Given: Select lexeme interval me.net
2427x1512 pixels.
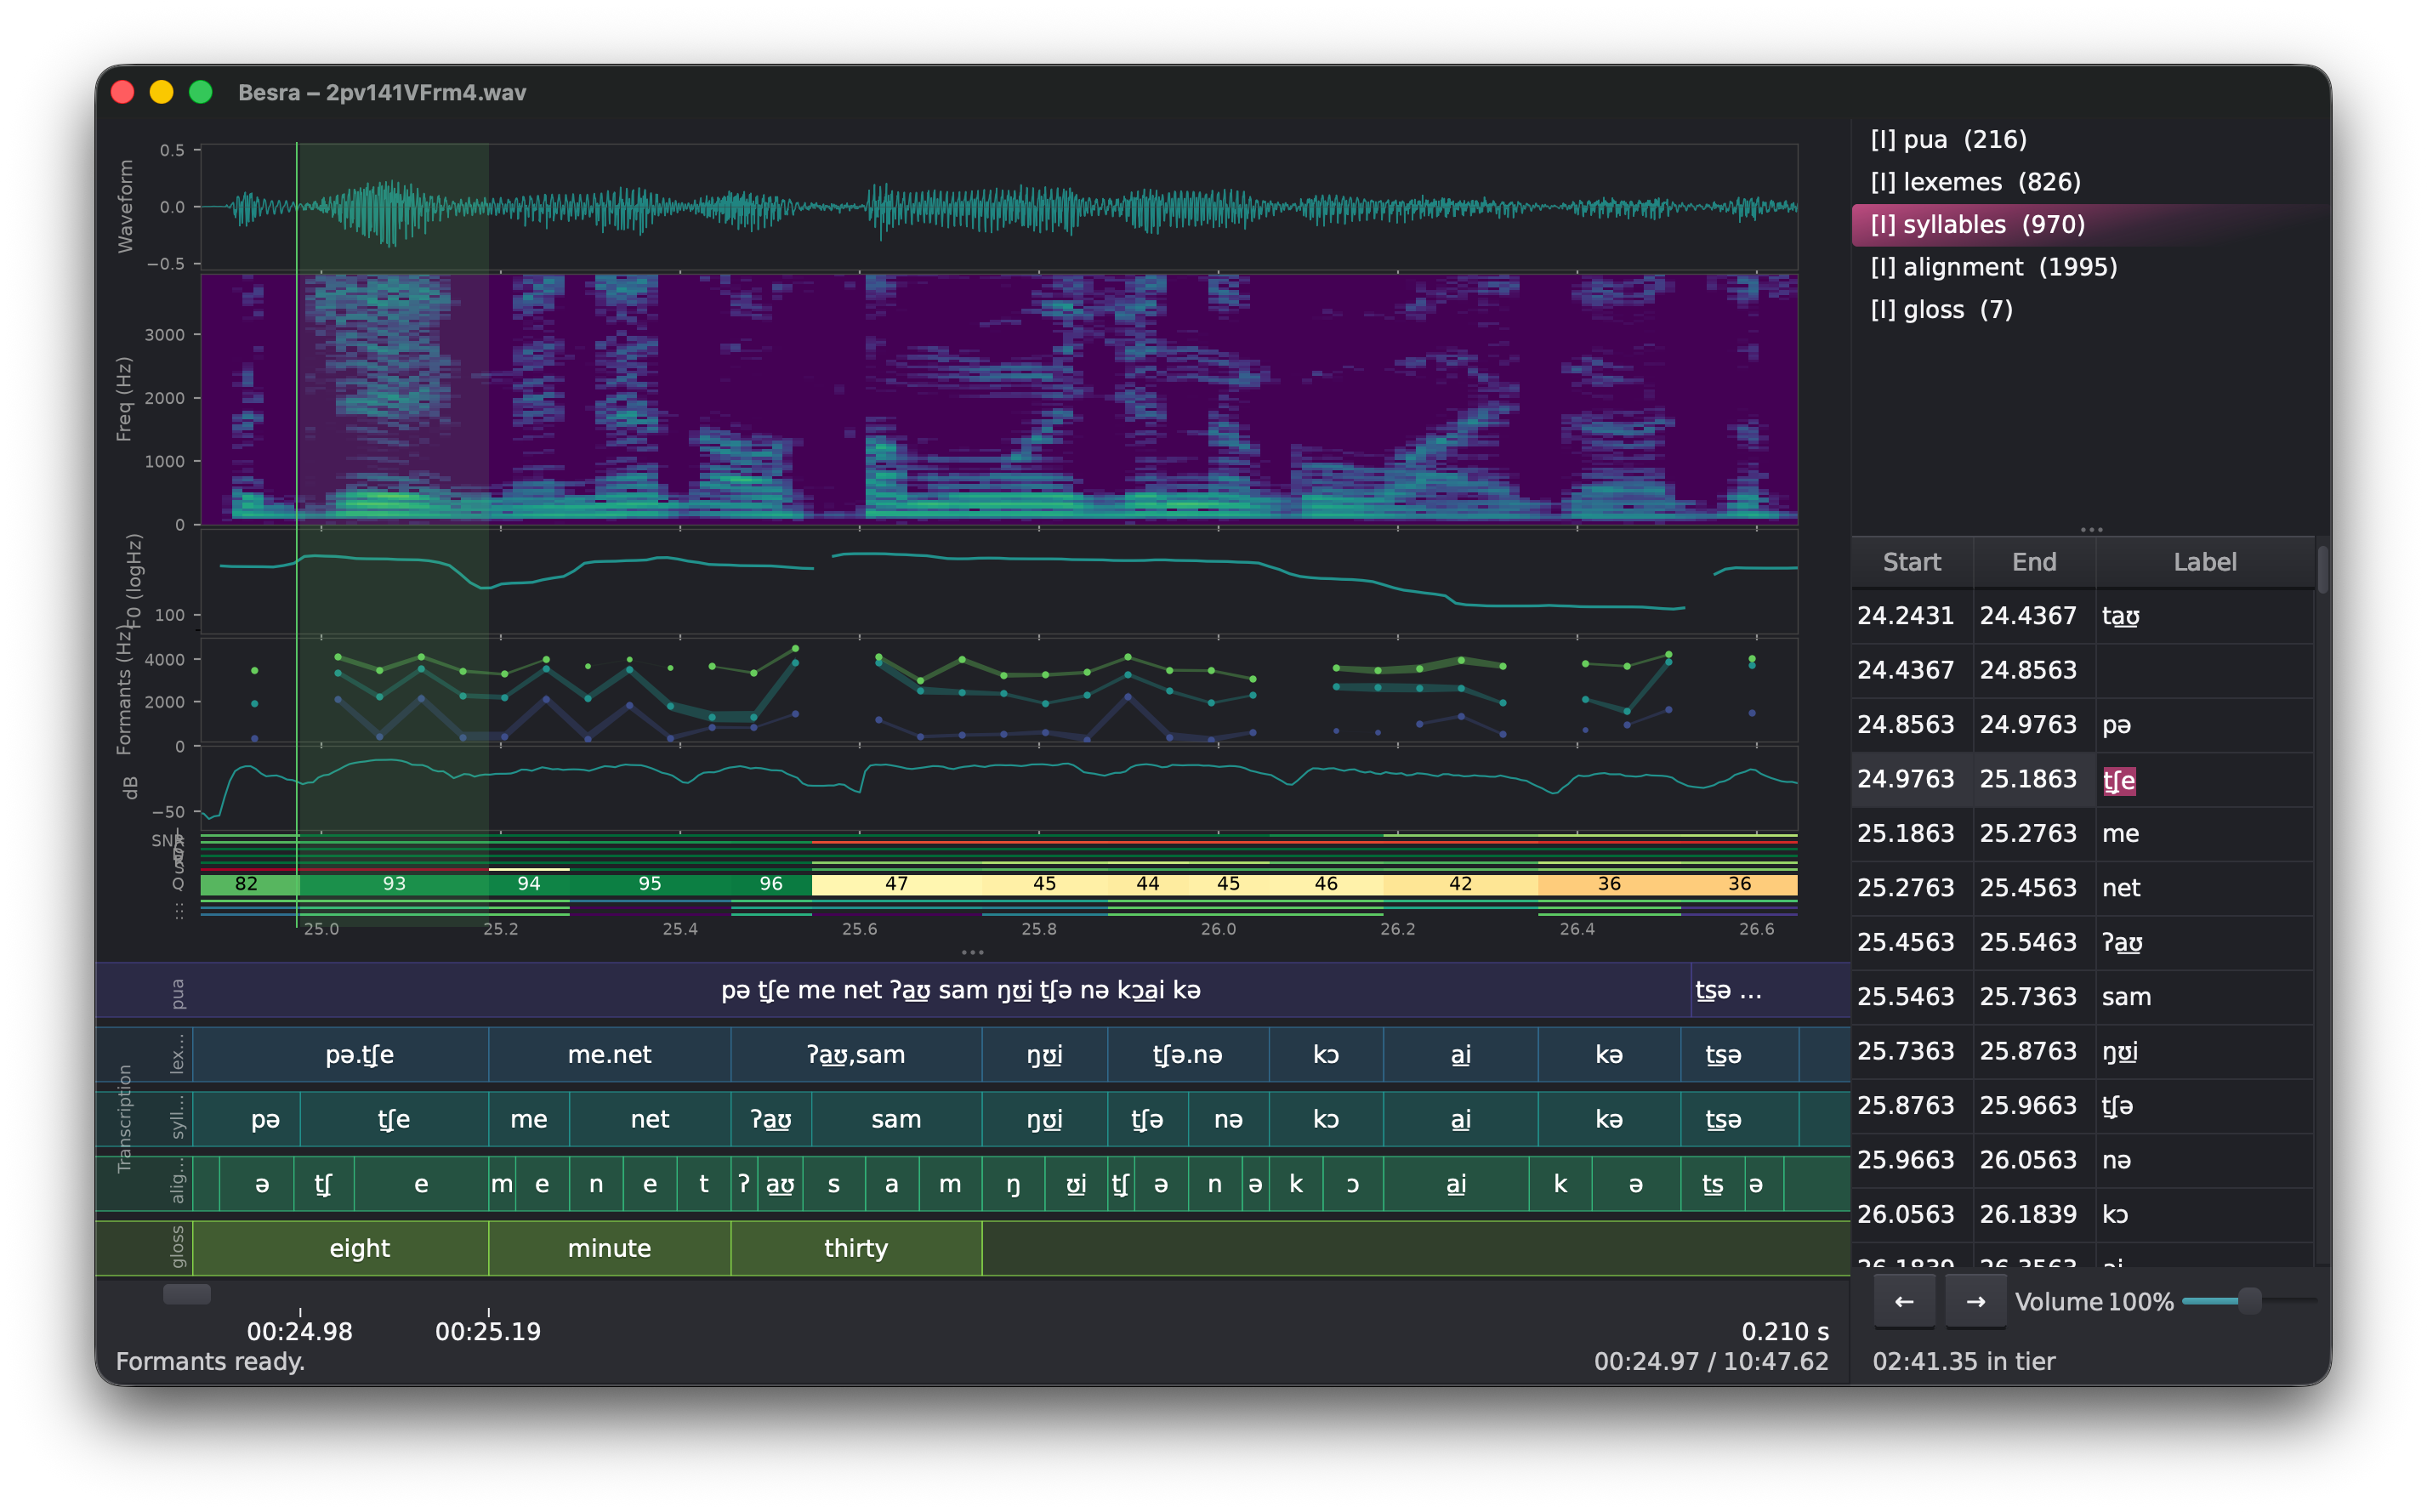Looking at the screenshot, I should pyautogui.click(x=609, y=1055).
